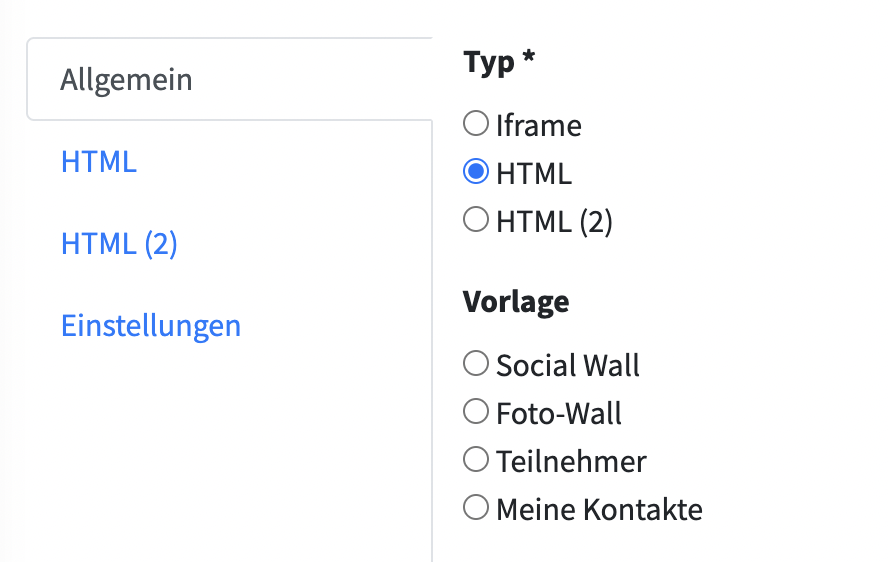Click the Meine Kontakte label text
Viewport: 888px width, 562px height.
pyautogui.click(x=599, y=510)
